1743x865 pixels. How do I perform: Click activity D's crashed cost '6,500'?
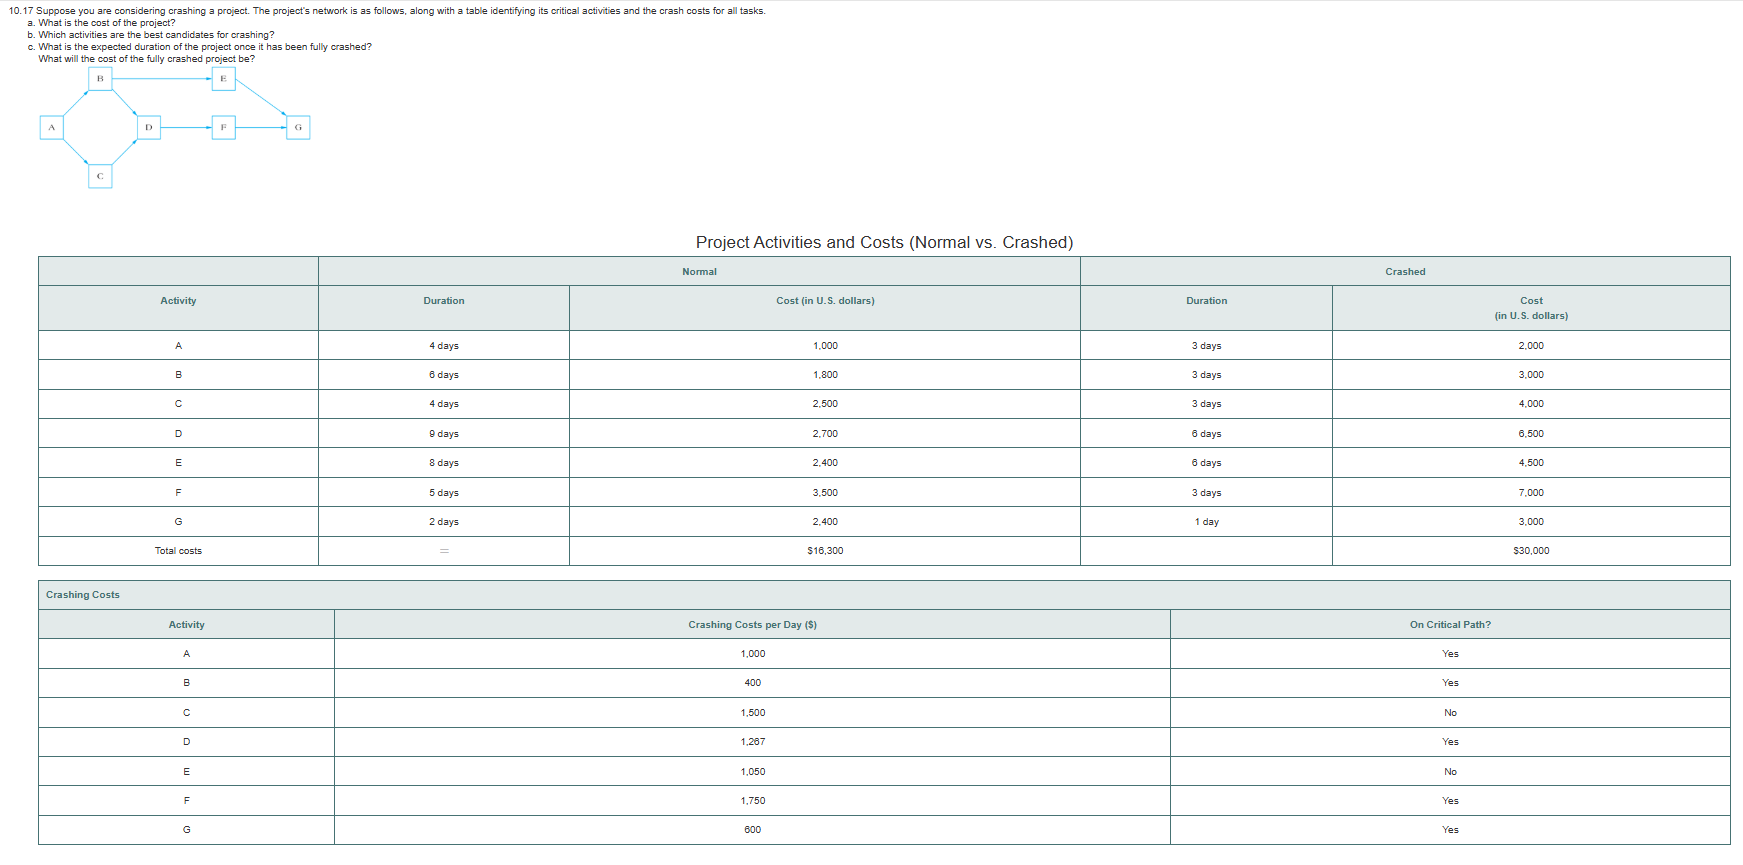[x=1531, y=434]
